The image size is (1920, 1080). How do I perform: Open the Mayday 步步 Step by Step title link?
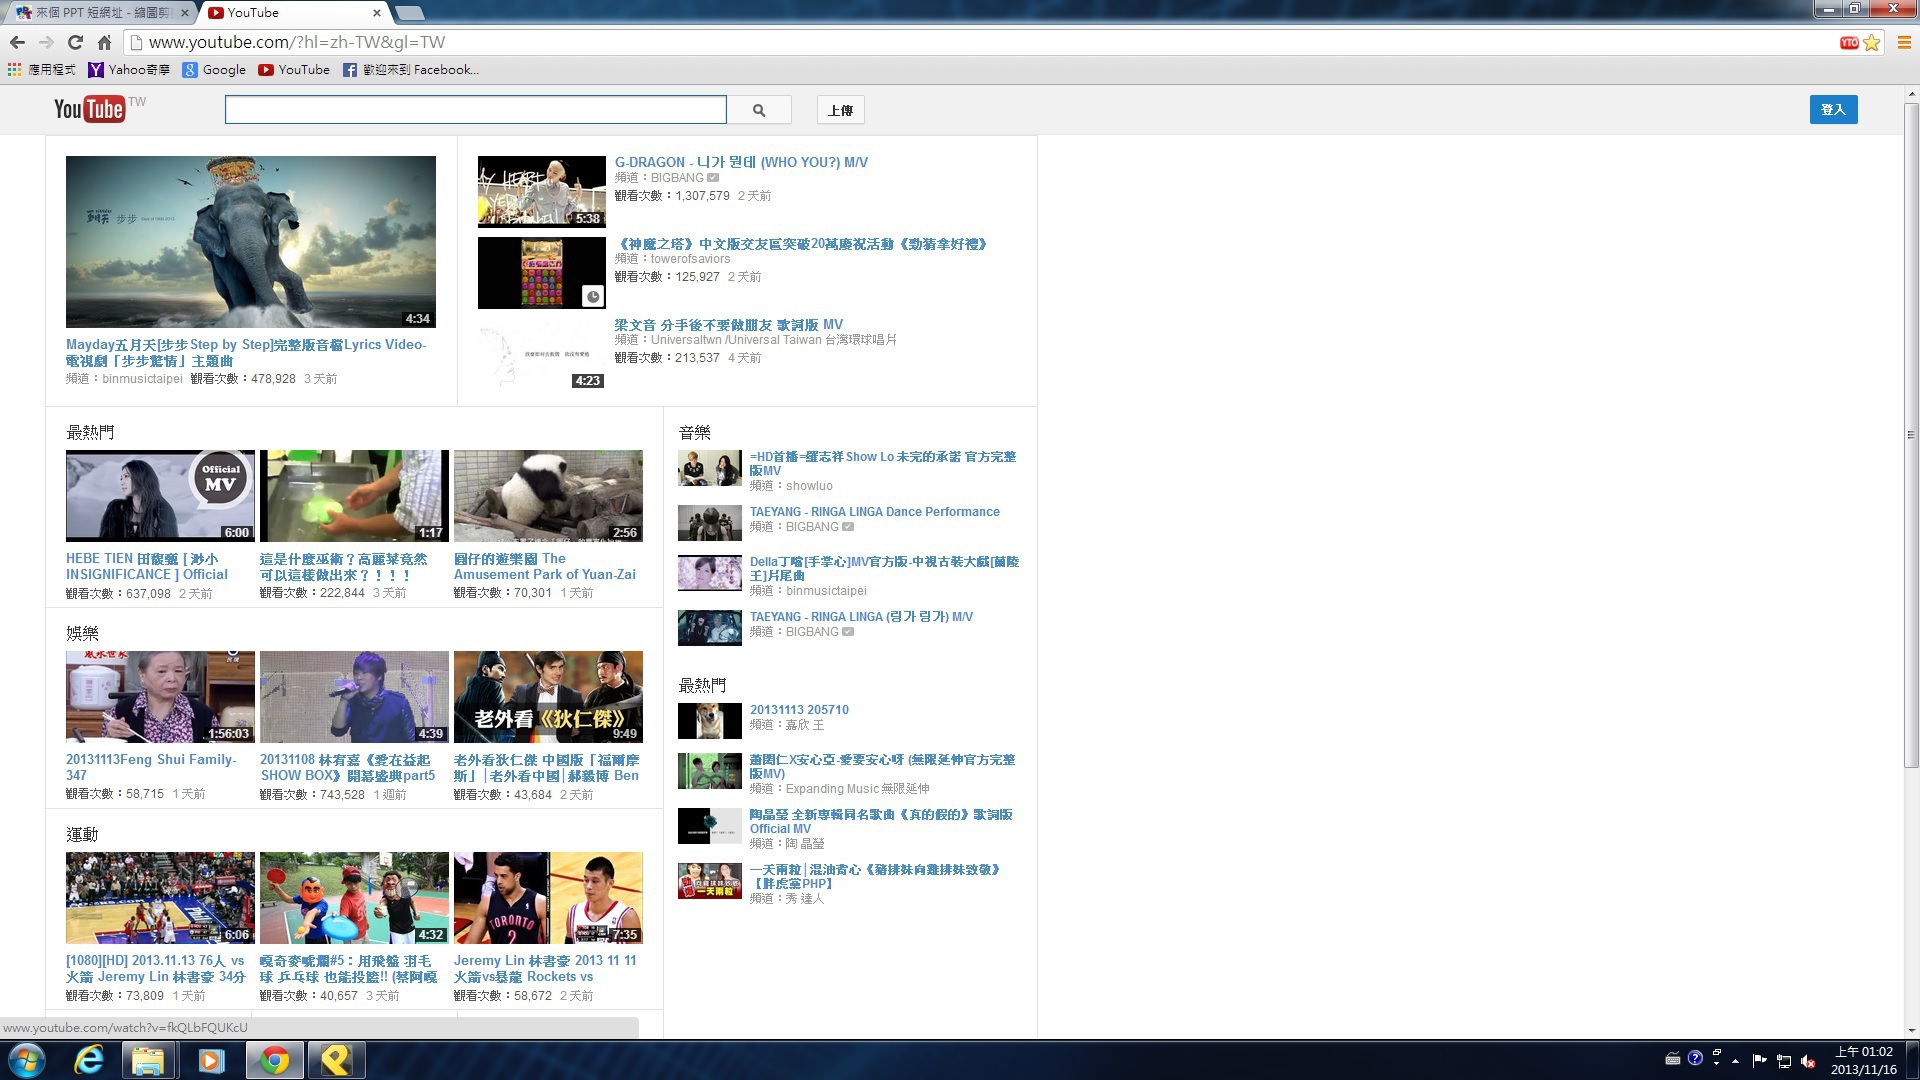pos(246,352)
